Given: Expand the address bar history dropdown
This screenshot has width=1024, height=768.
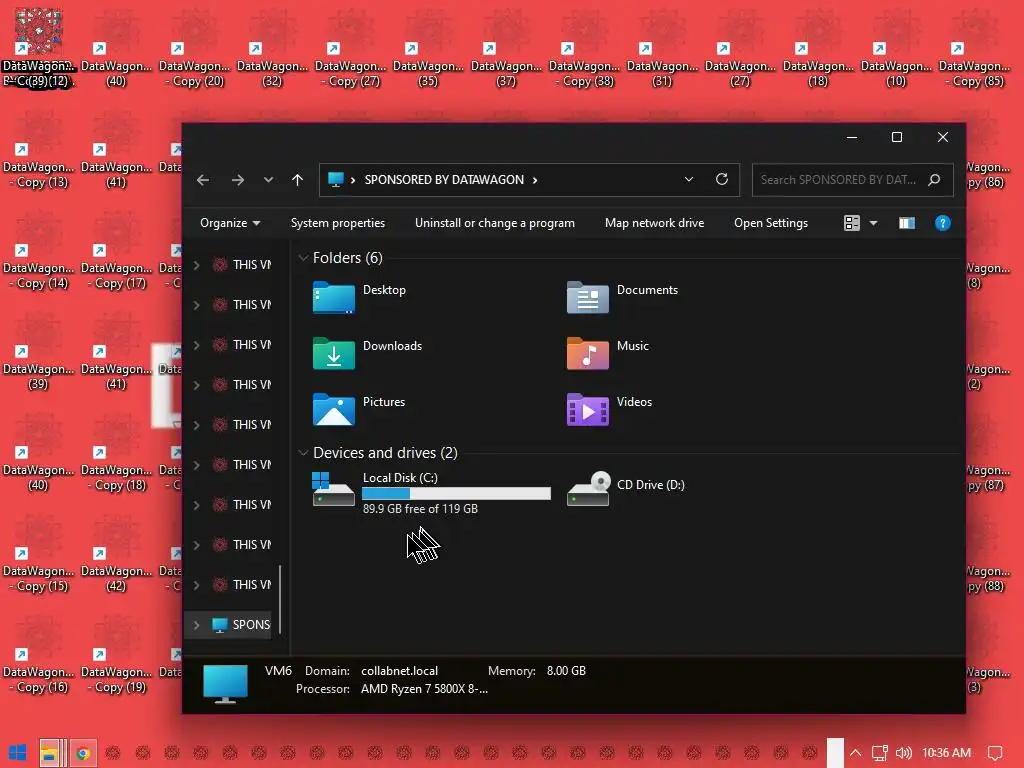Looking at the screenshot, I should click(689, 179).
